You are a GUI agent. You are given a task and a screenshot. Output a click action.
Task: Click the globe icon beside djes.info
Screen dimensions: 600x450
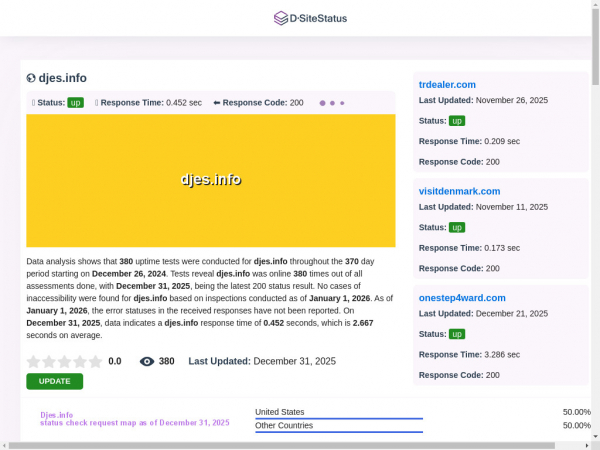pyautogui.click(x=31, y=78)
